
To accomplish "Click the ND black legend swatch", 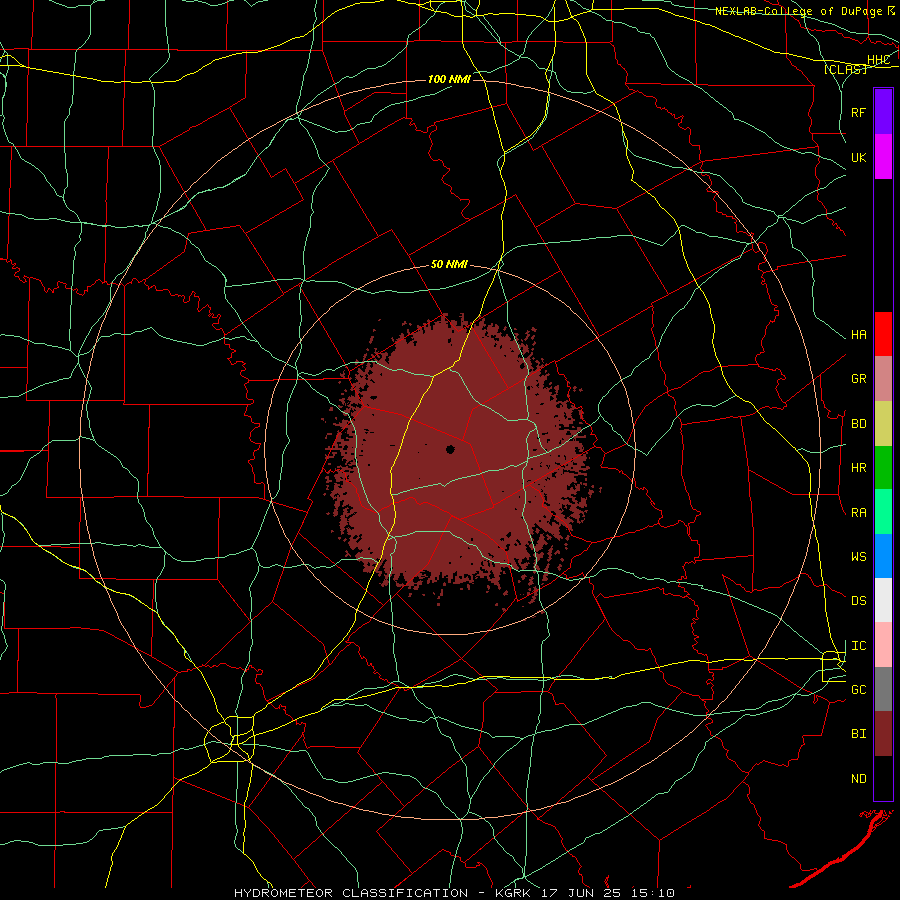I will [883, 778].
